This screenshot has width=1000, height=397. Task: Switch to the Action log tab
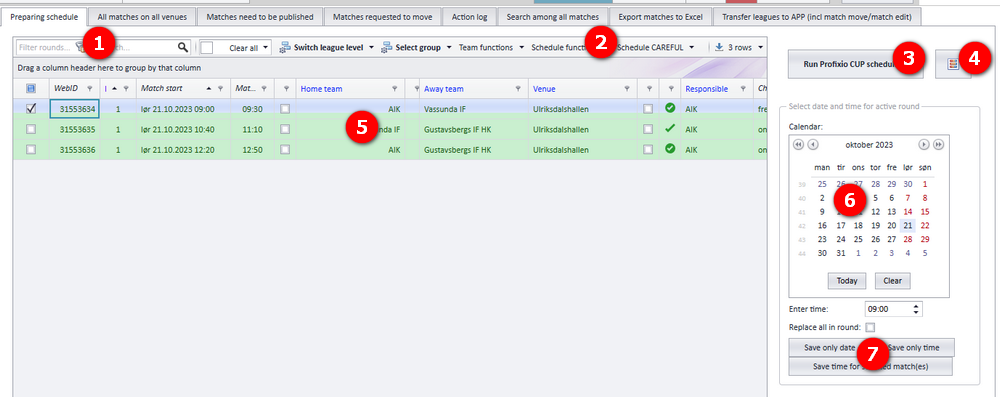pos(469,17)
